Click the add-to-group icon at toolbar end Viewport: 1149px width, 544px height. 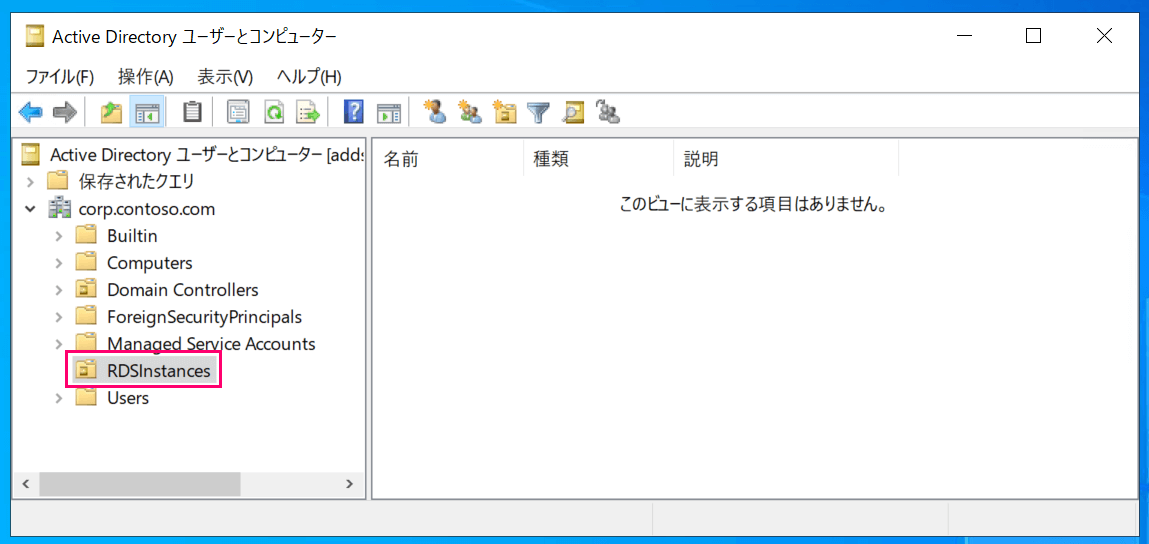609,111
